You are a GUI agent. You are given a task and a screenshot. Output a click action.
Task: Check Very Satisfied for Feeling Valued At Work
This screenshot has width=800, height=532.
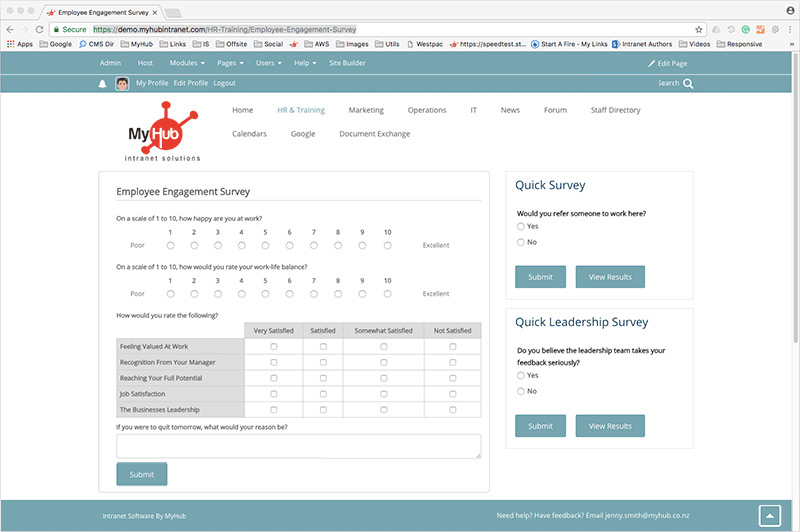coord(274,346)
